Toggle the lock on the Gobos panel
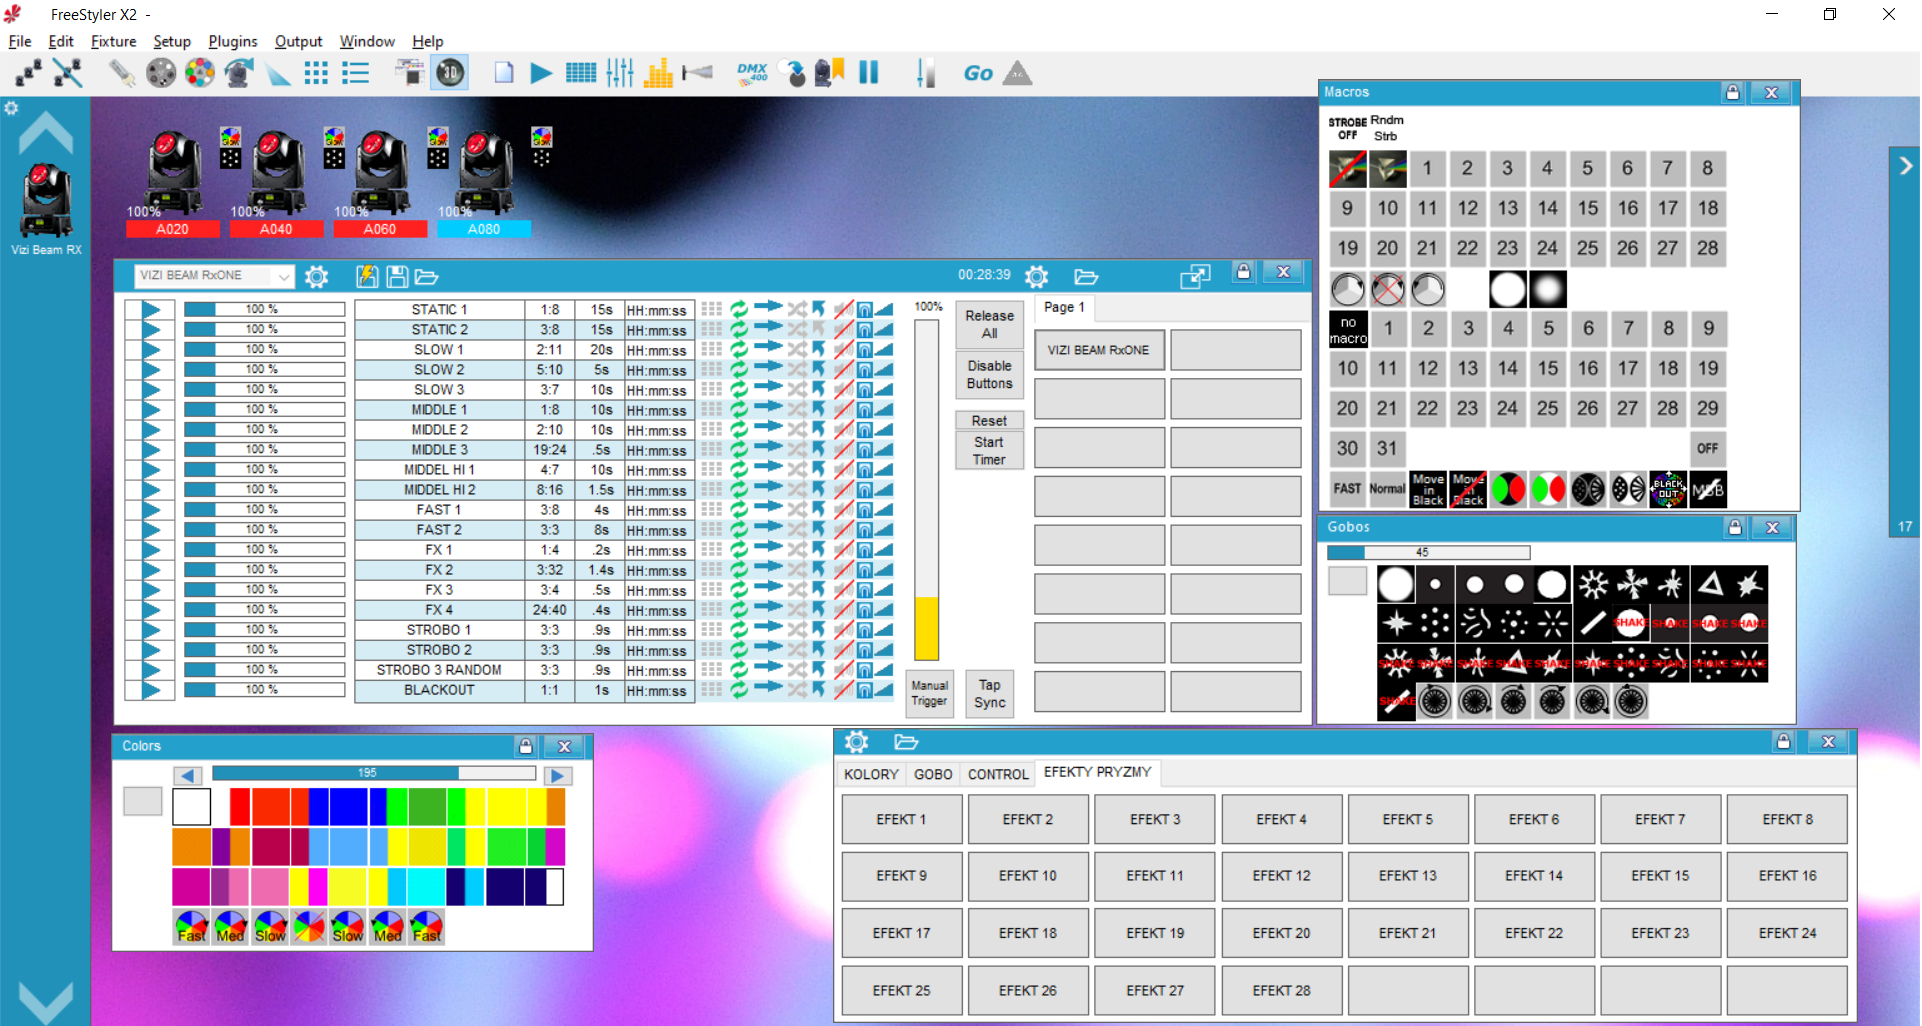The width and height of the screenshot is (1922, 1026). pyautogui.click(x=1735, y=527)
